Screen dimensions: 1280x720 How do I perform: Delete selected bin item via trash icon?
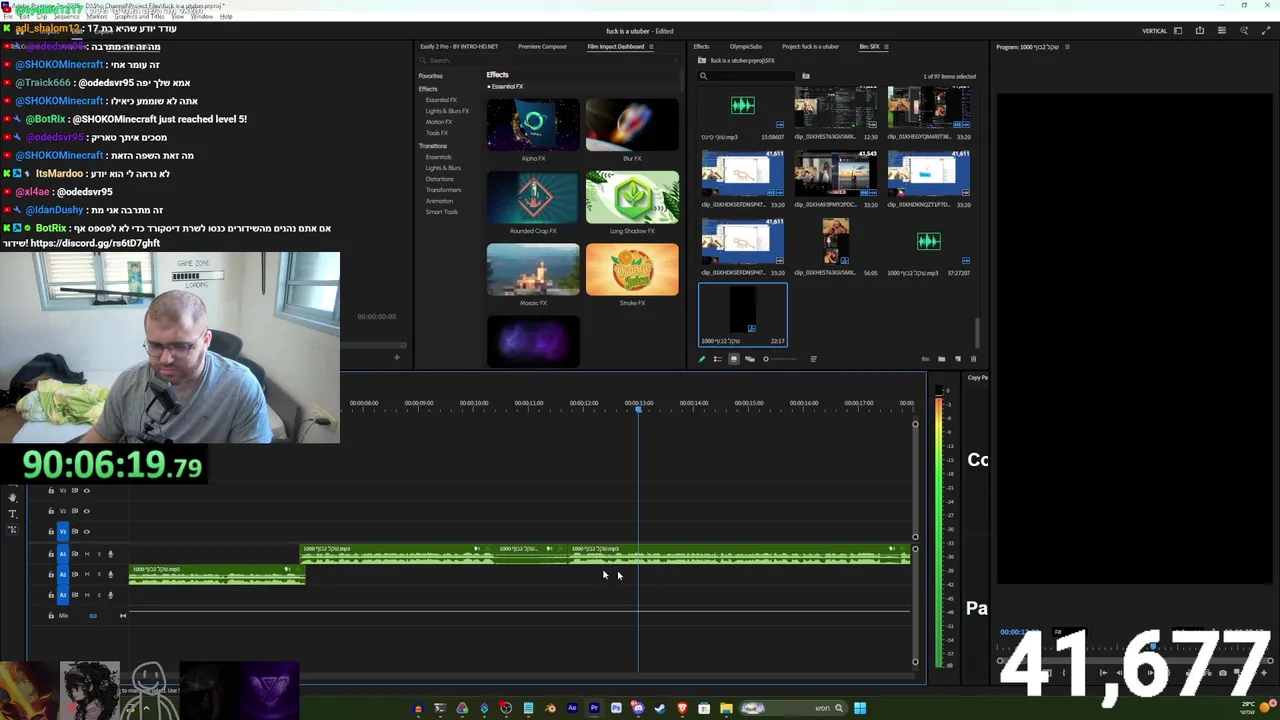pyautogui.click(x=974, y=359)
